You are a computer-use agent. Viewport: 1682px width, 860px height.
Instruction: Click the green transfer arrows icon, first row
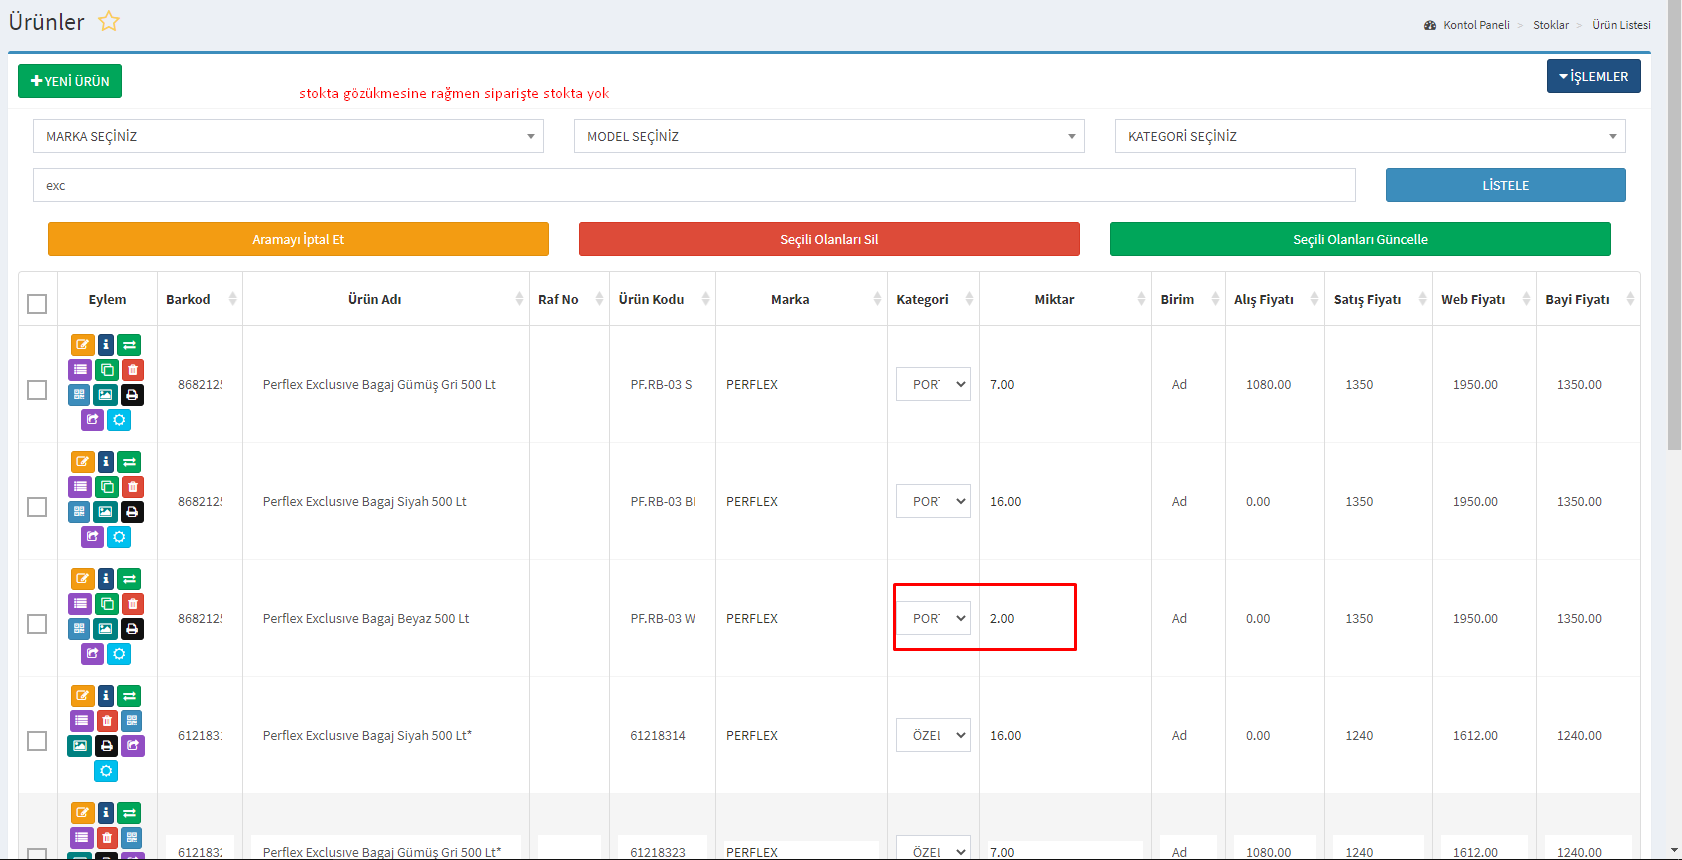130,345
